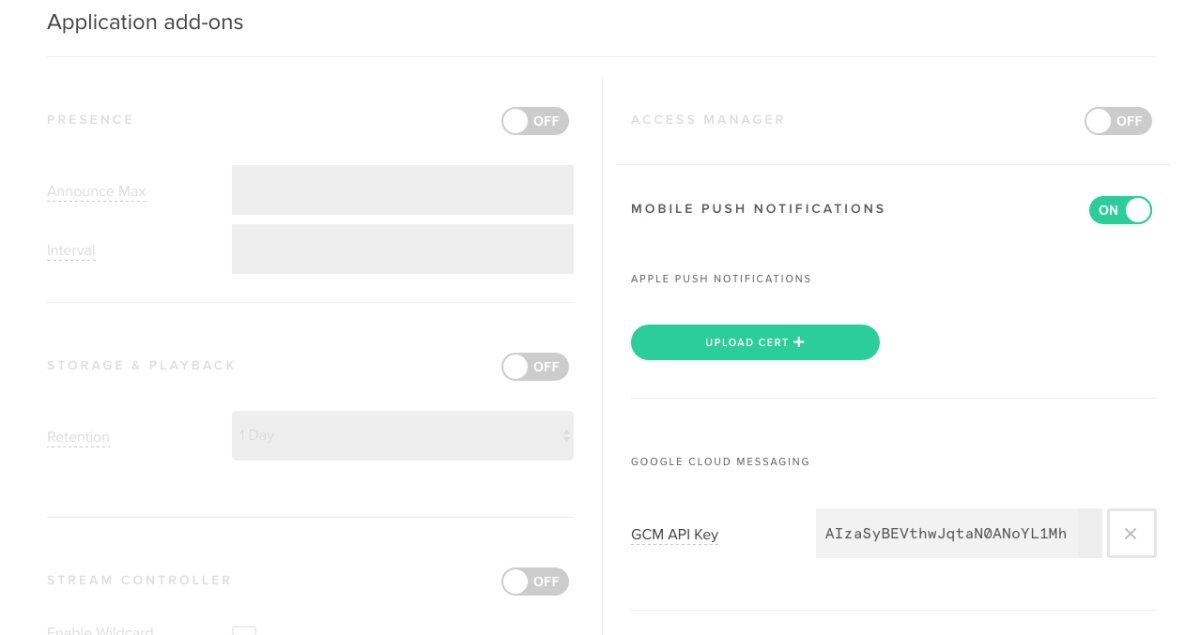Viewport: 1200px width, 635px height.
Task: Click the GCM API Key label
Action: tap(675, 533)
